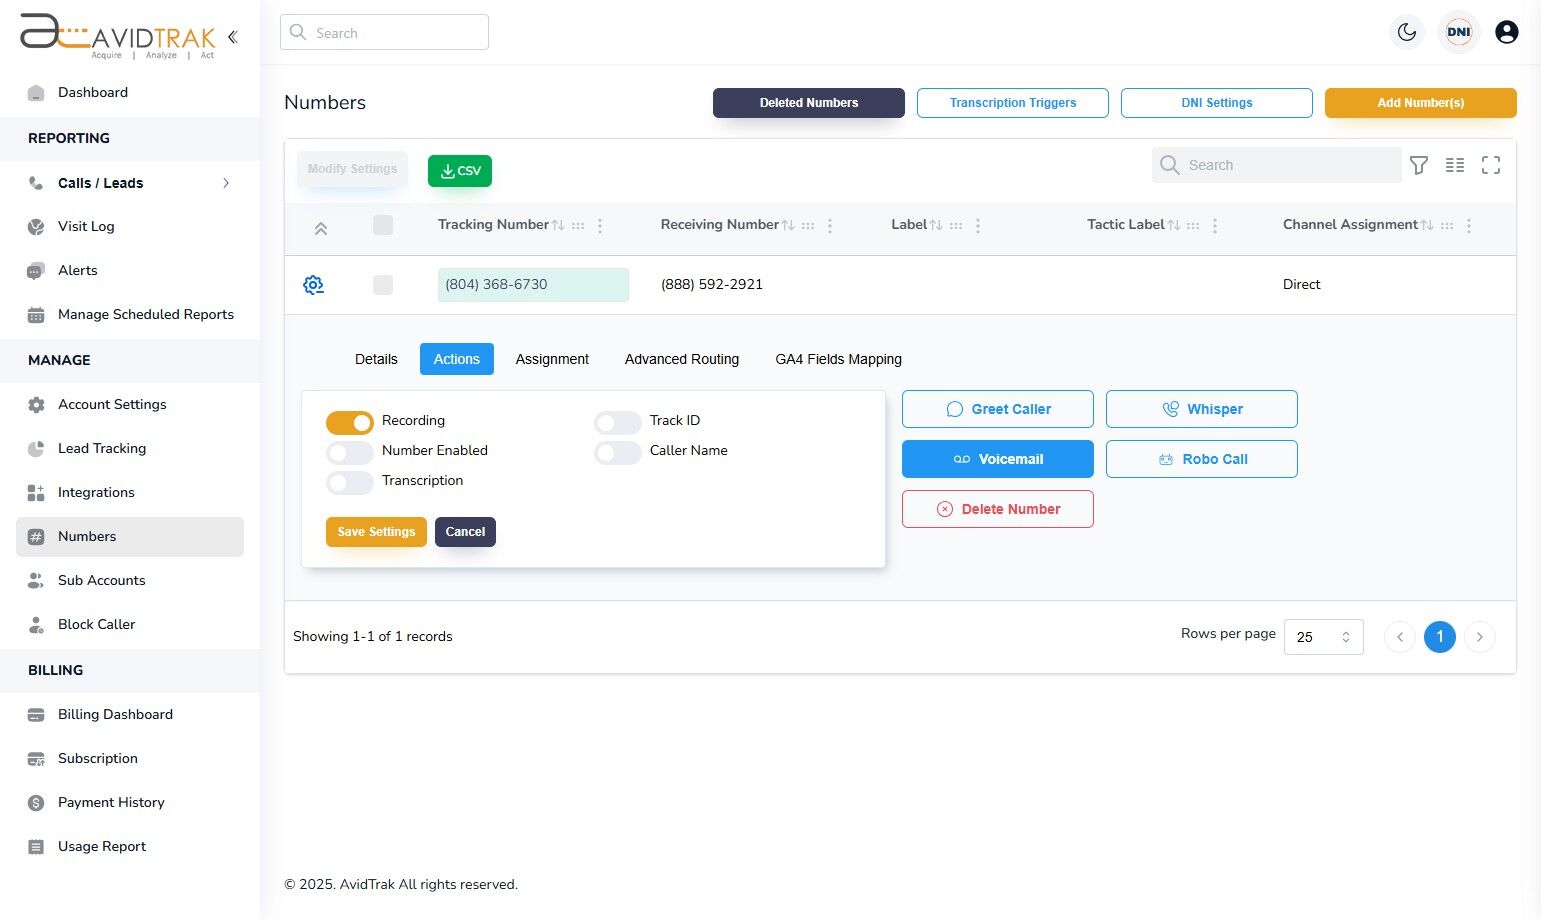Open the GA4 Fields Mapping tab
The image size is (1541, 919).
click(838, 359)
